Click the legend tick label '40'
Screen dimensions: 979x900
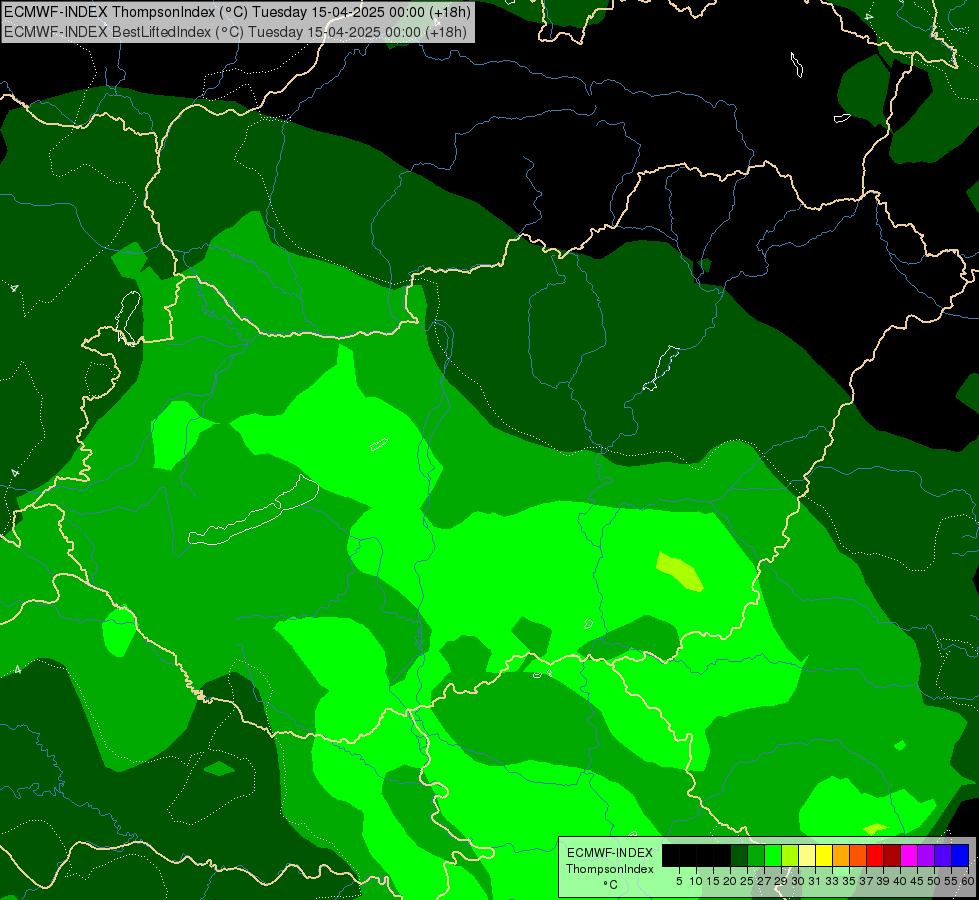(900, 881)
